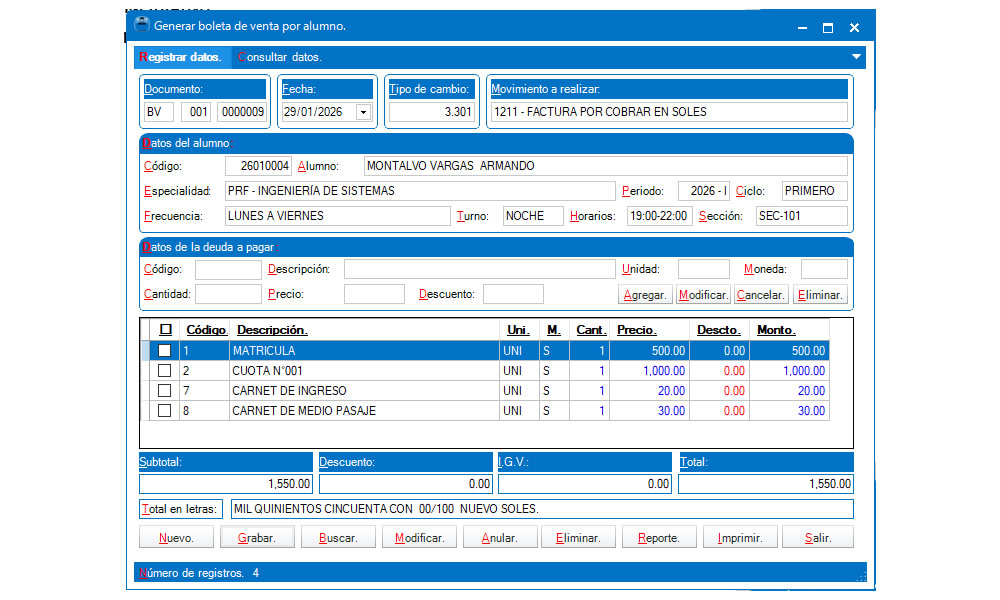Click the Buscar button
The image size is (1000, 600).
tap(338, 538)
